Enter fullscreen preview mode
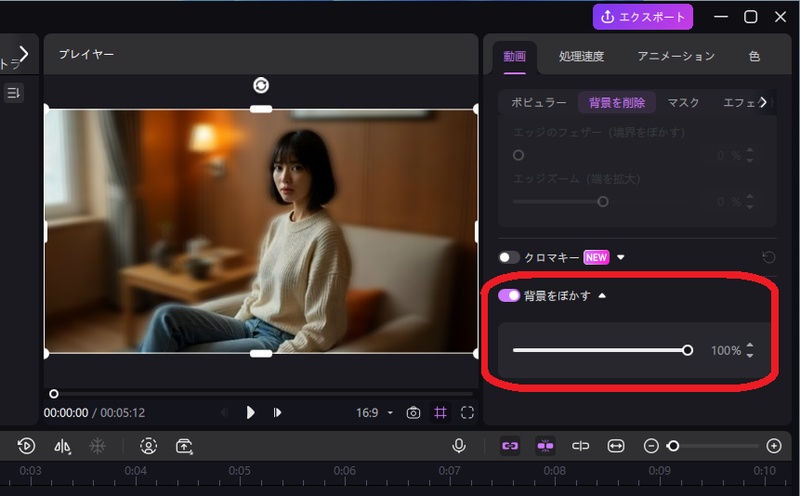Viewport: 800px width, 496px height. pos(467,412)
